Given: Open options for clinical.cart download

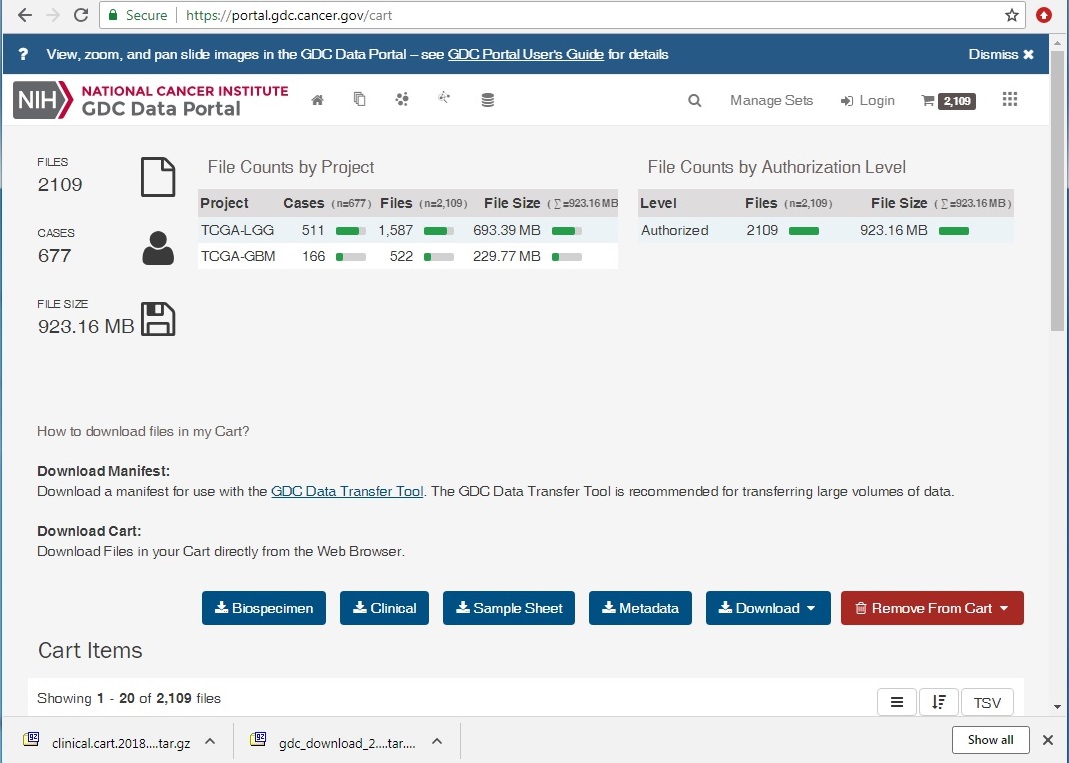Looking at the screenshot, I should click(x=211, y=741).
